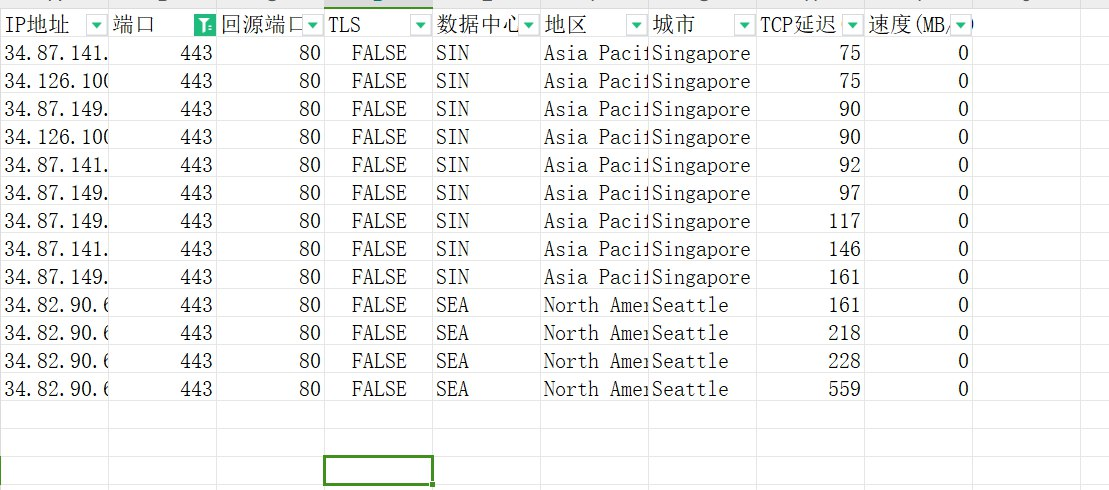Select the 数据中心 header cell text

(475, 25)
